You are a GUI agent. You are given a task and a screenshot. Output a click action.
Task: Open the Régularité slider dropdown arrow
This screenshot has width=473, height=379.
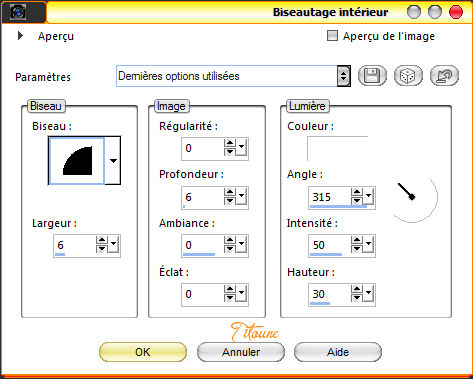(241, 148)
